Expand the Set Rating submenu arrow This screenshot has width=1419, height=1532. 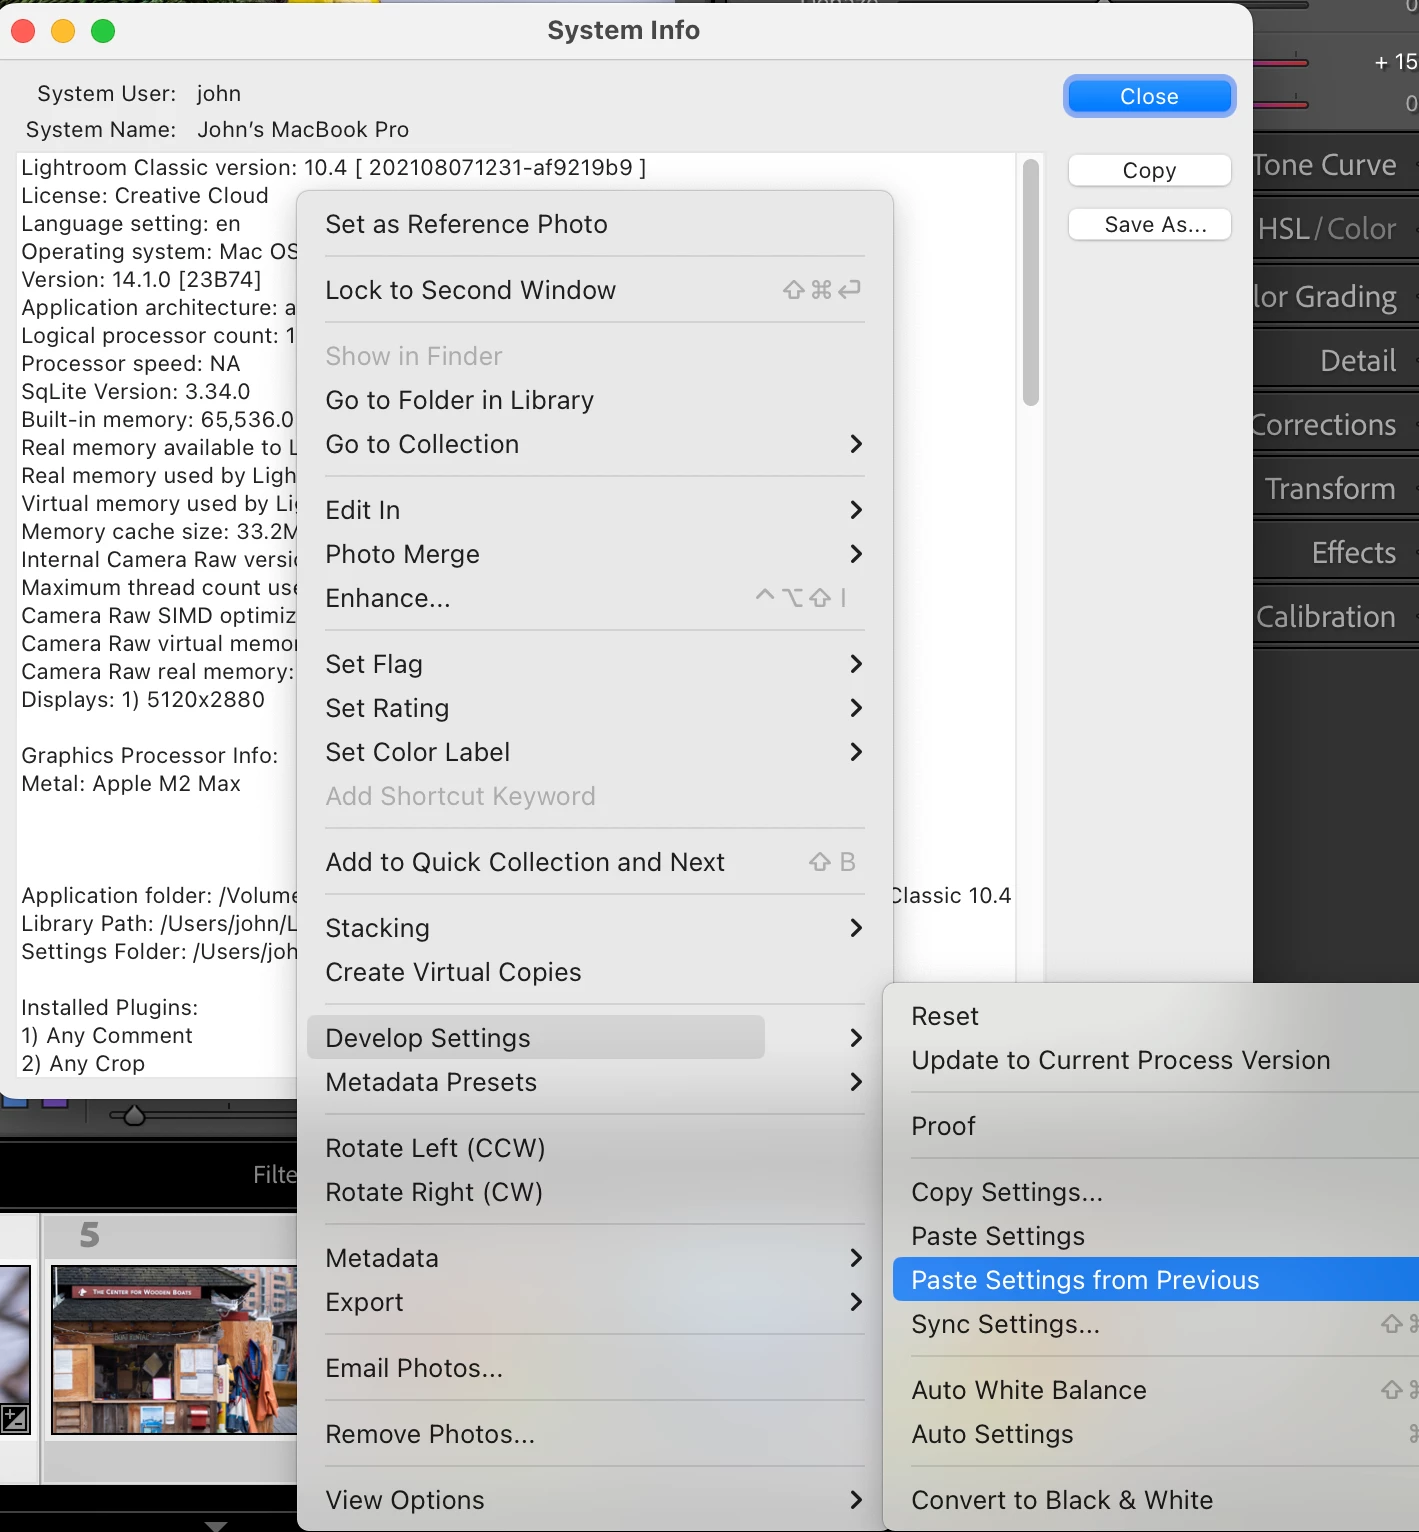856,708
